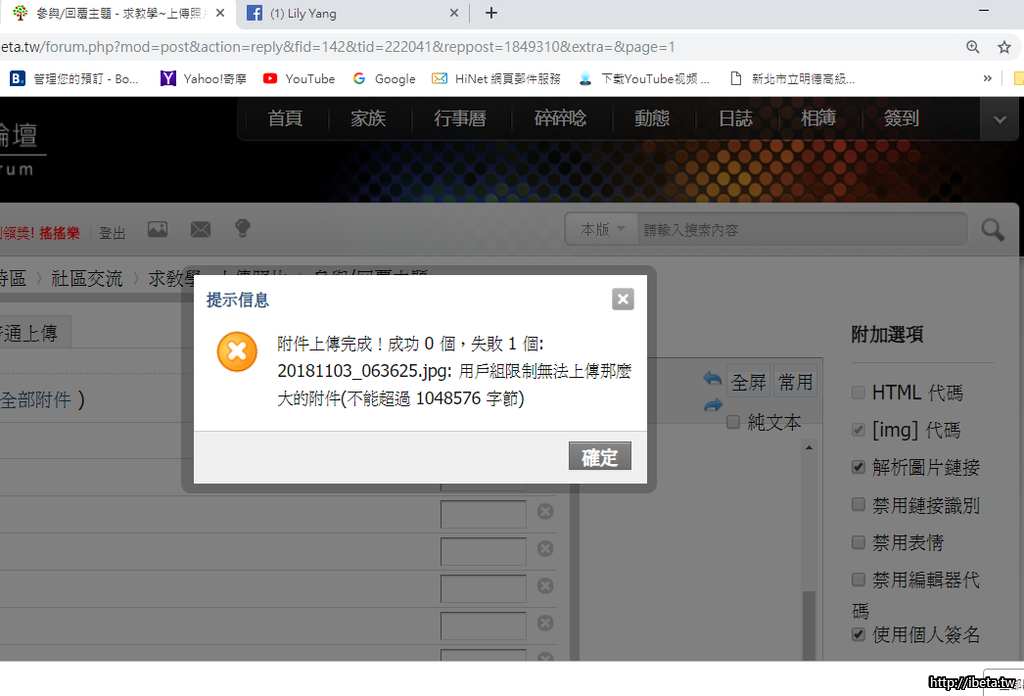This screenshot has height=696, width=1024.
Task: Open a new browser tab
Action: (491, 13)
